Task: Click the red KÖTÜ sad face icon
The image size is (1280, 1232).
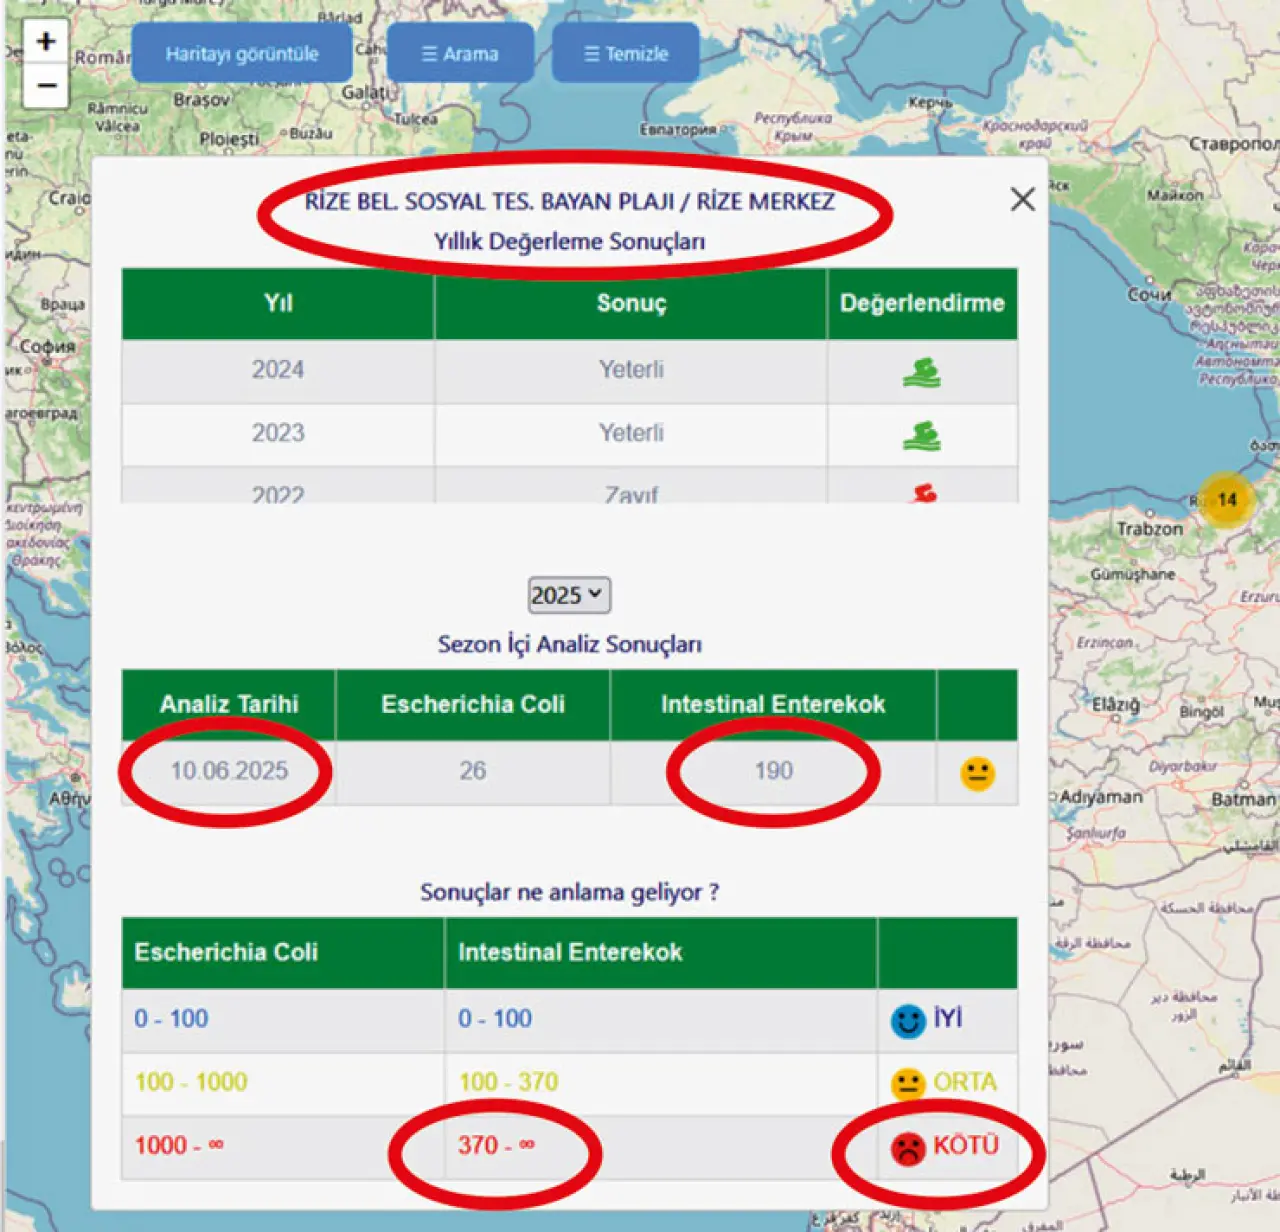Action: [908, 1148]
